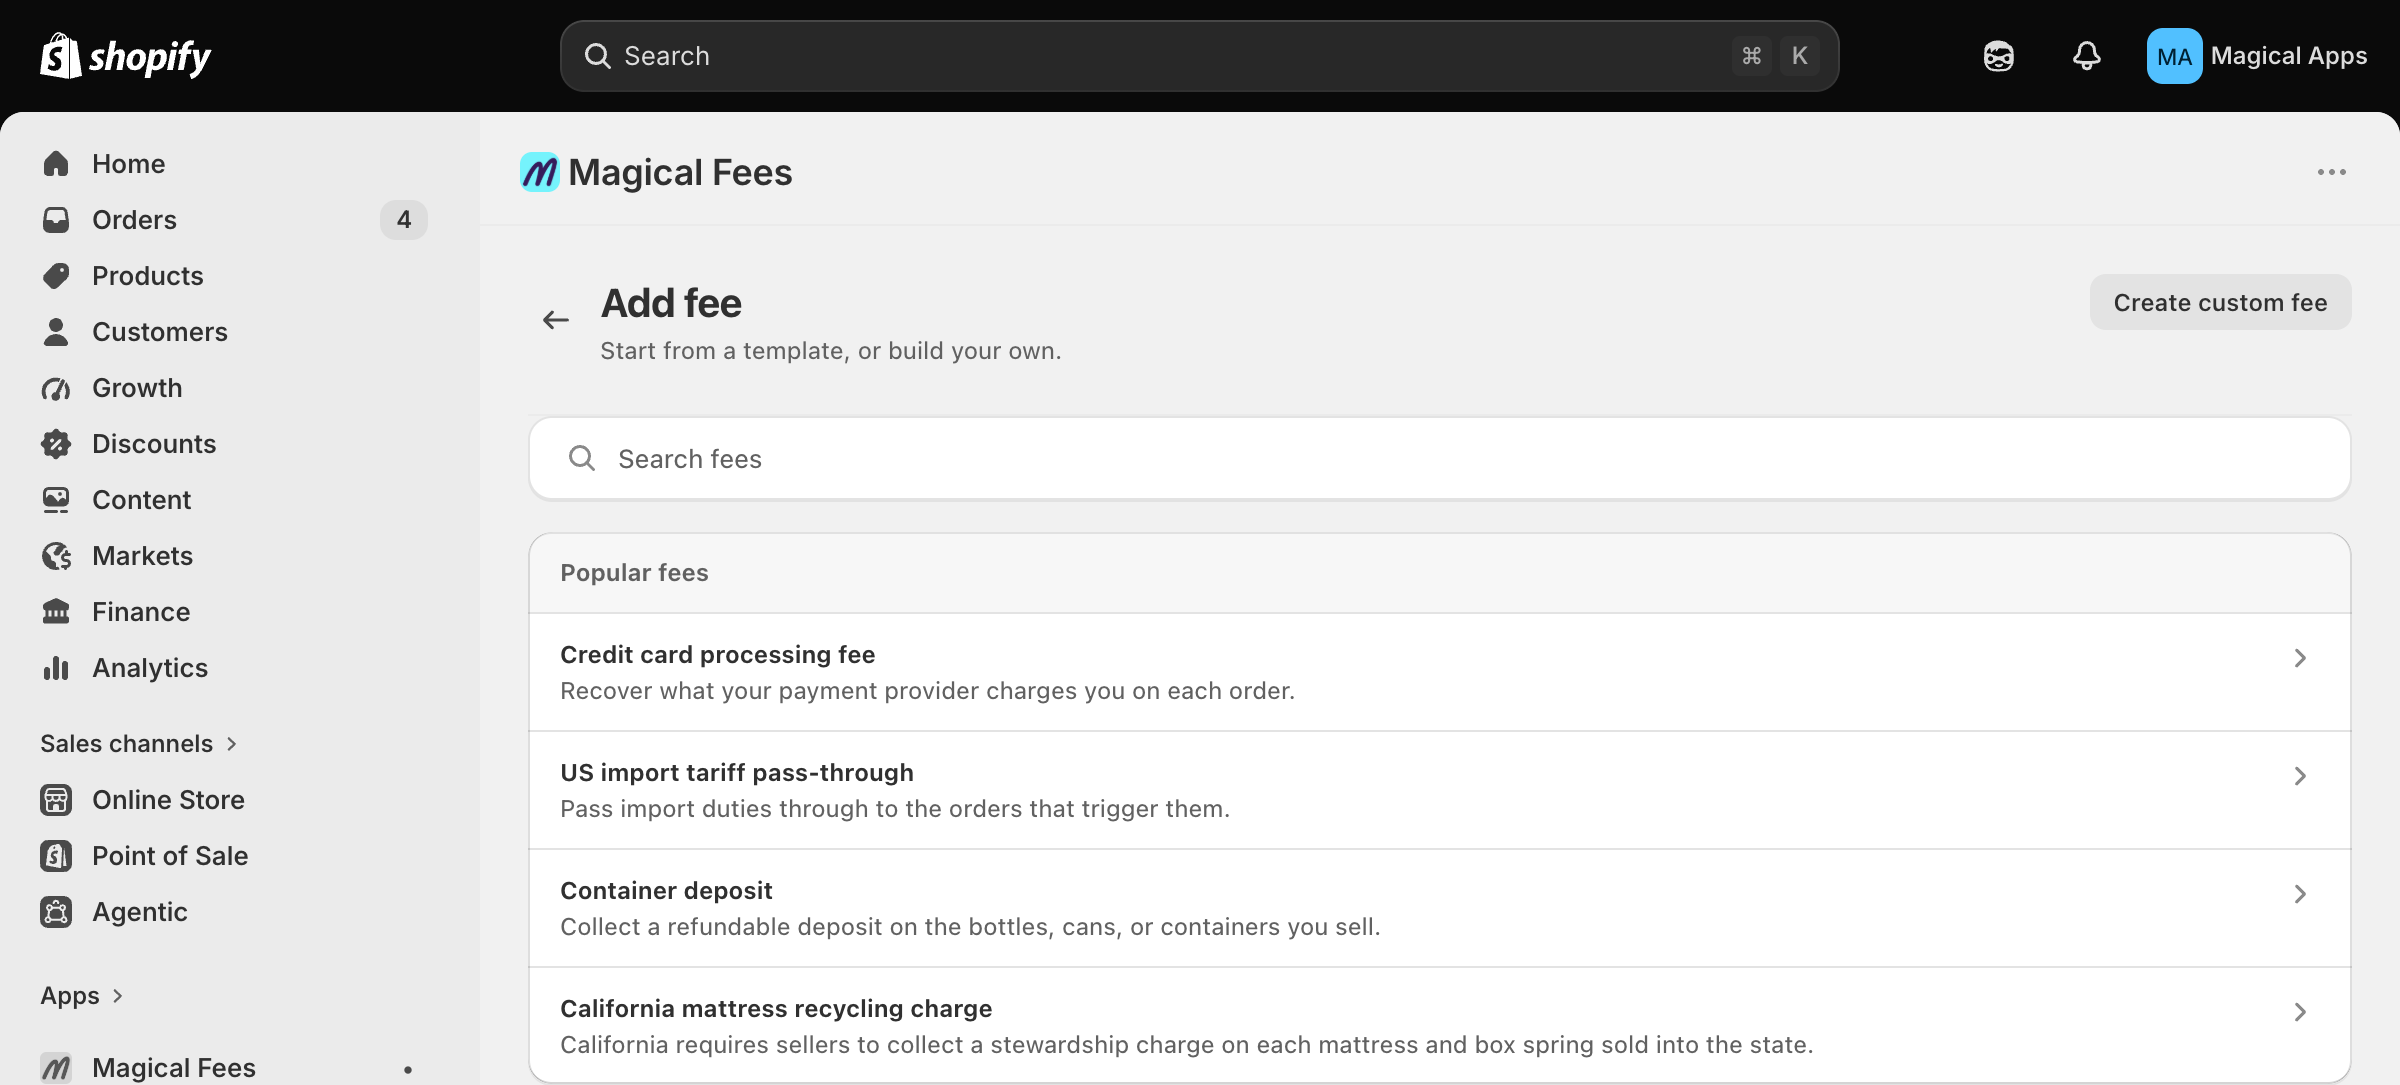Click the Customers person icon
This screenshot has height=1085, width=2400.
[x=56, y=332]
